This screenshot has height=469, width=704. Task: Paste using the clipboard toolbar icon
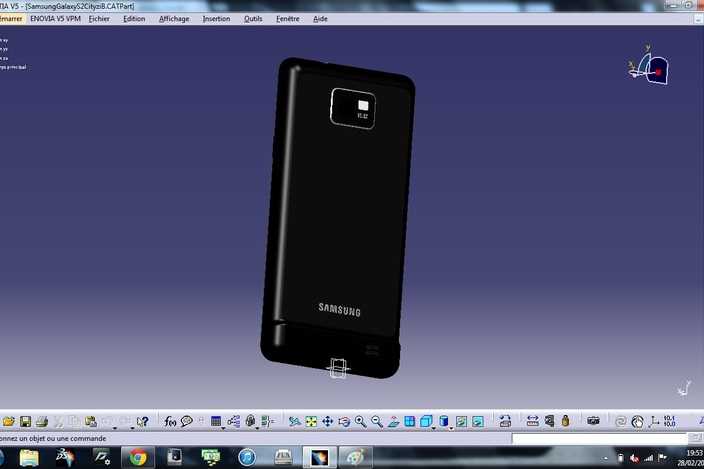click(91, 421)
